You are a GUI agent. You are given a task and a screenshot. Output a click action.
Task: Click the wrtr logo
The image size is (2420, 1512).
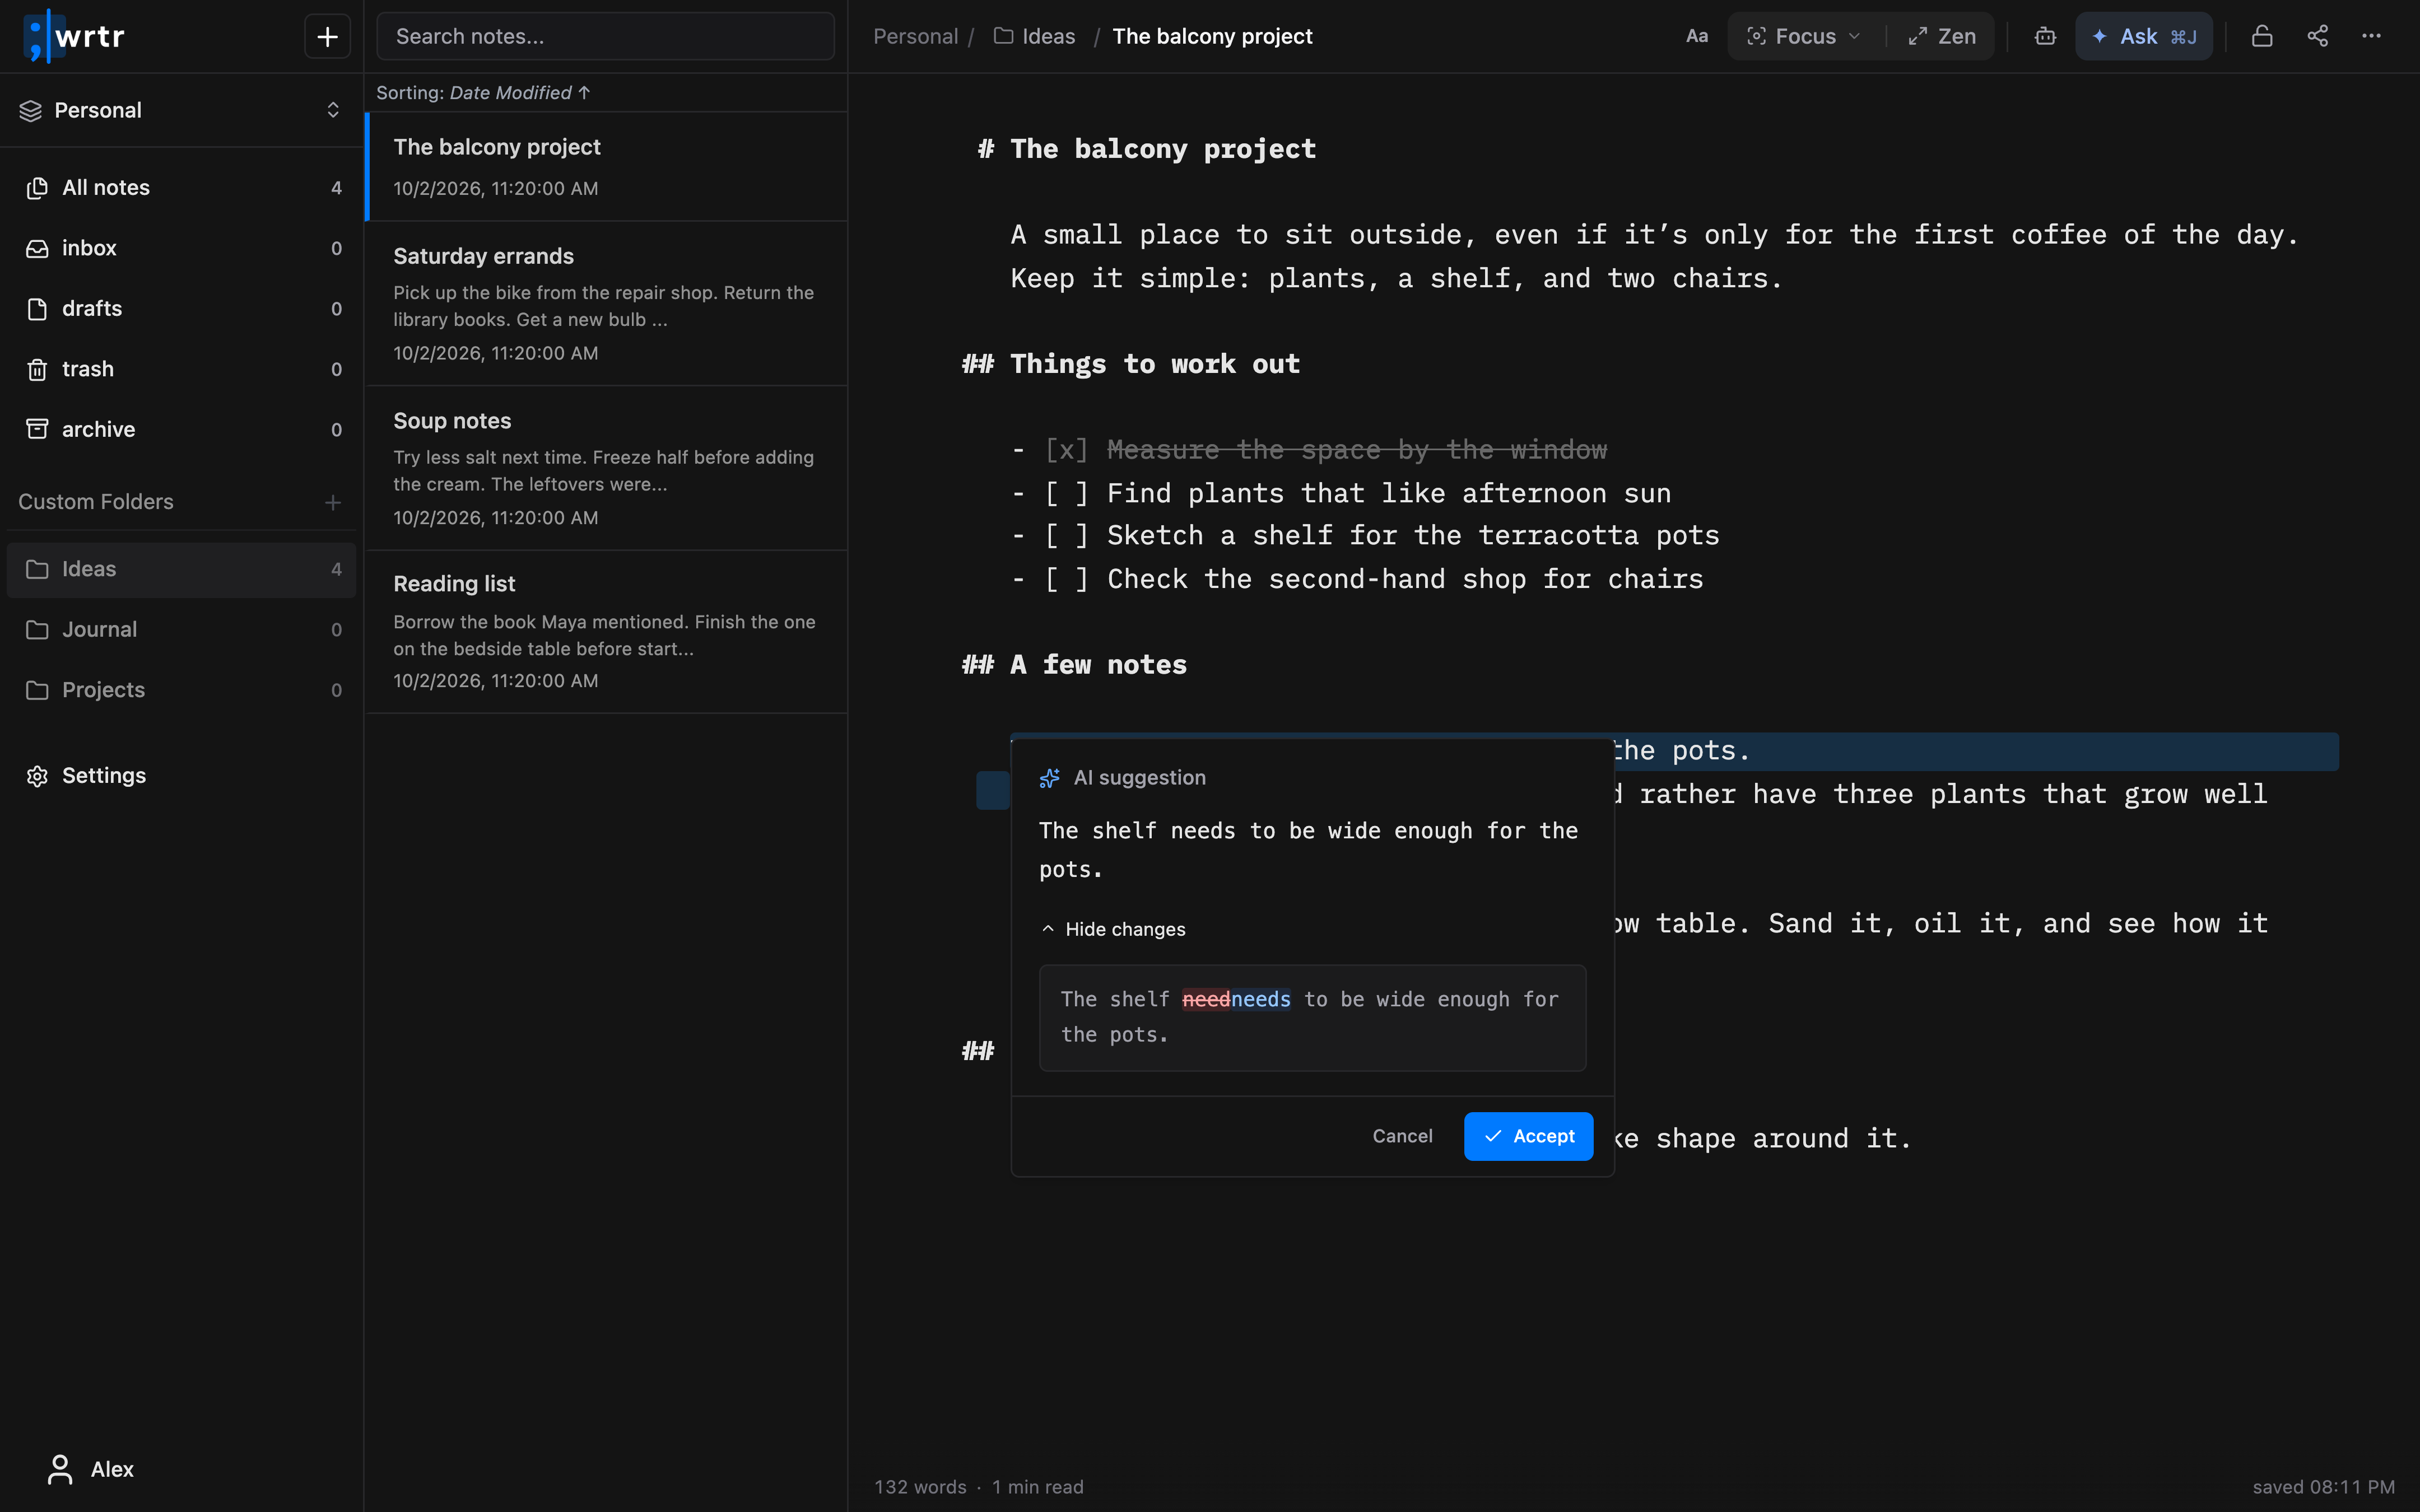[75, 37]
